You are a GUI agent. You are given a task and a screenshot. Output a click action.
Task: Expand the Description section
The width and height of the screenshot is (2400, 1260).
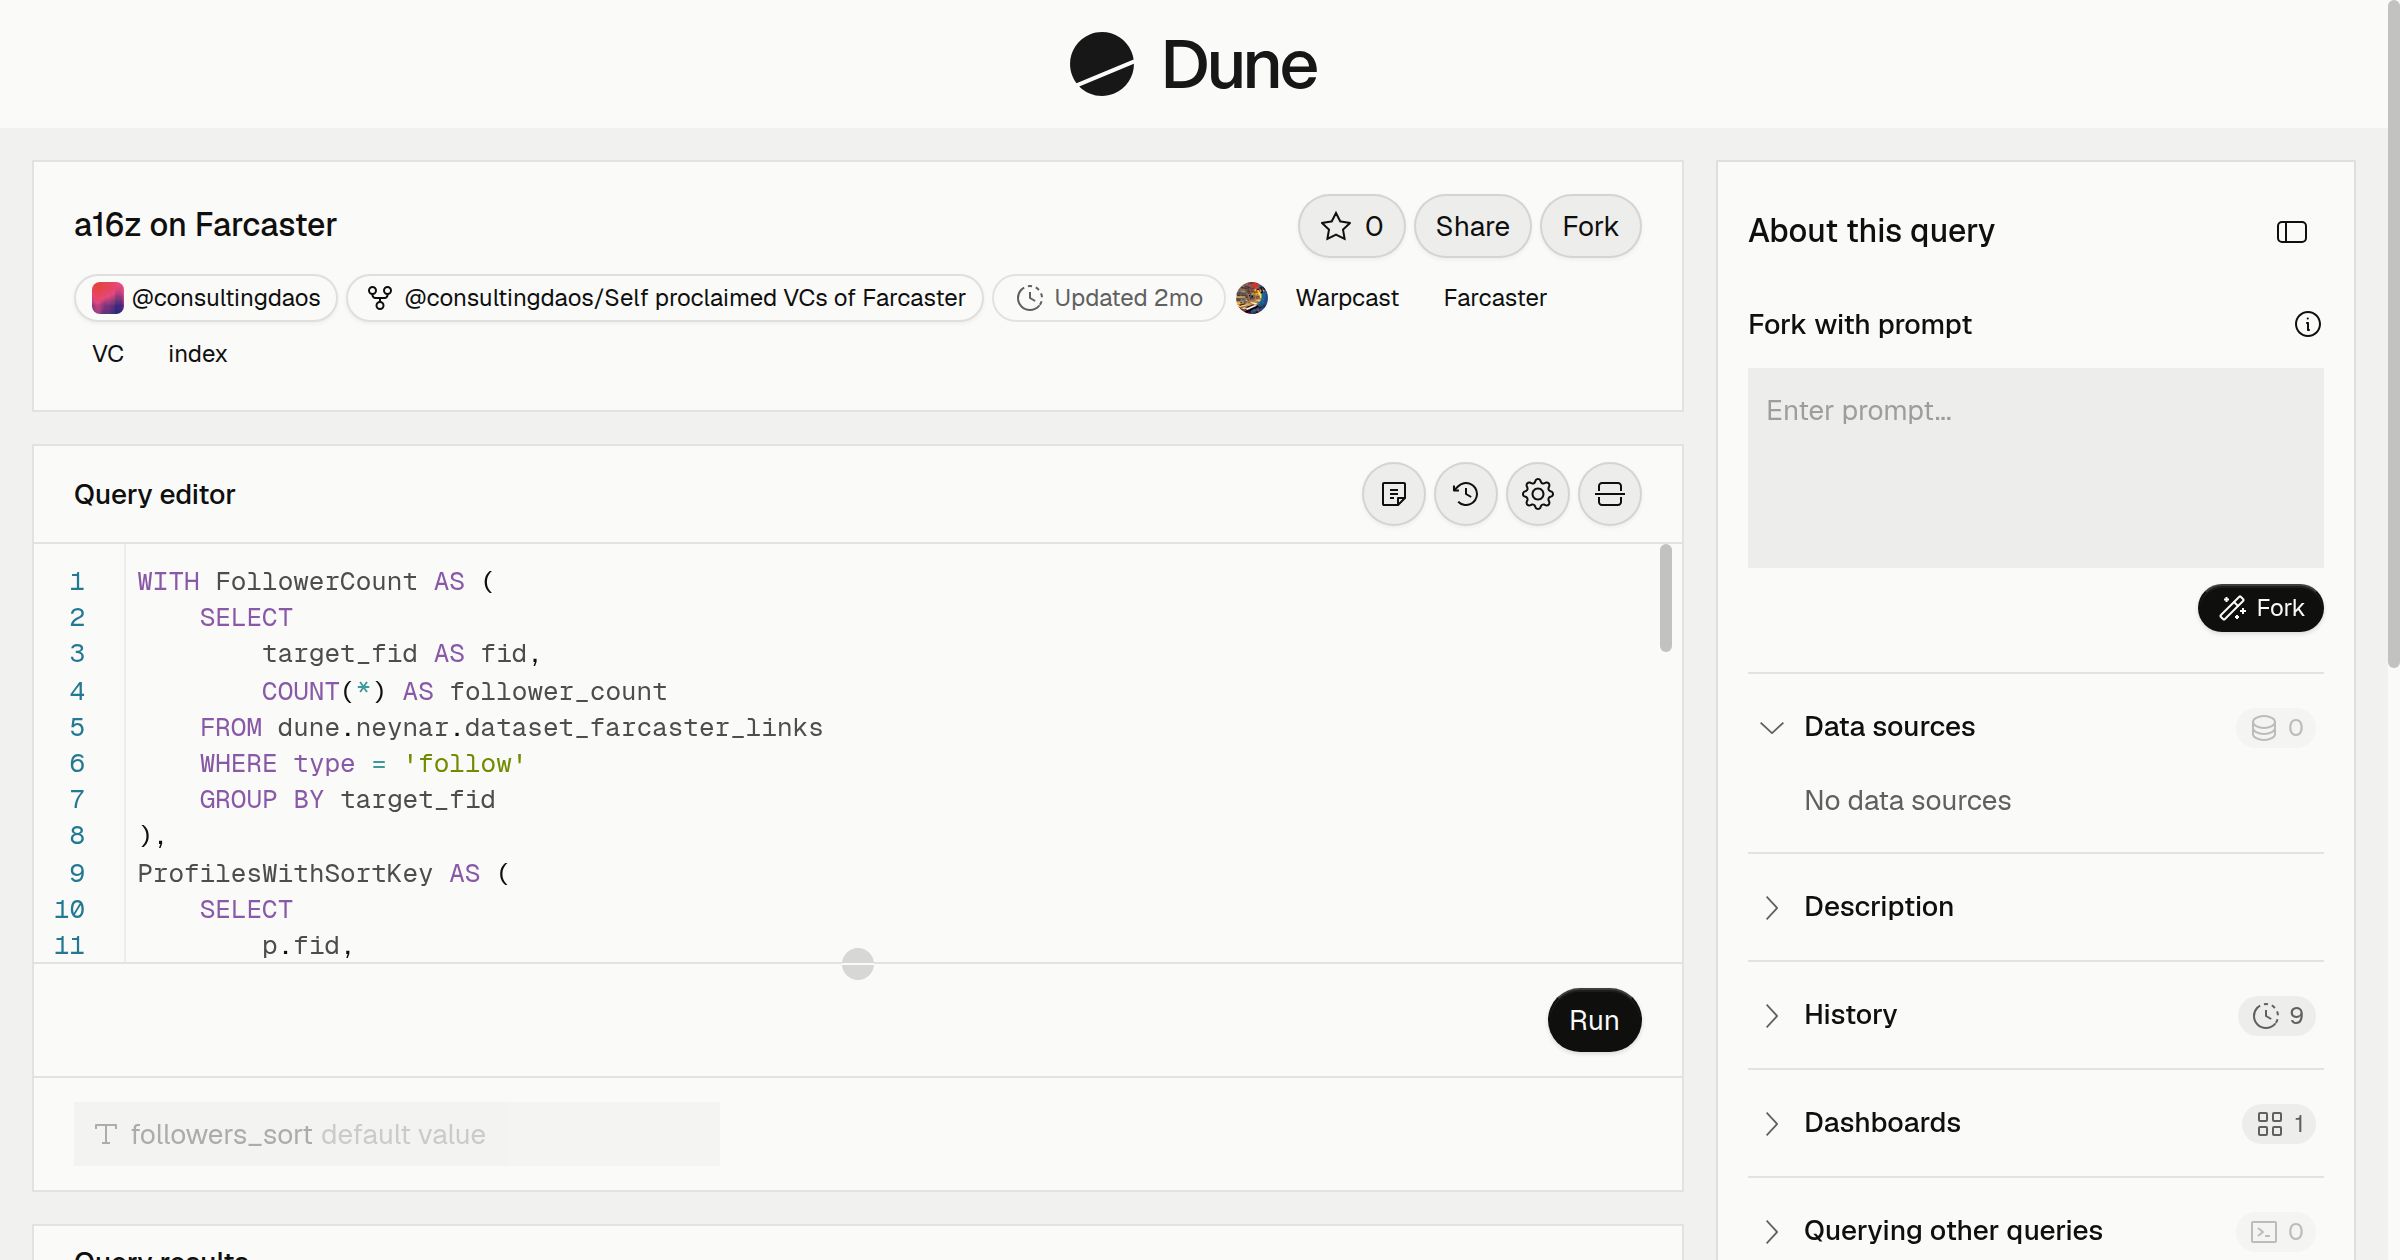[2036, 907]
